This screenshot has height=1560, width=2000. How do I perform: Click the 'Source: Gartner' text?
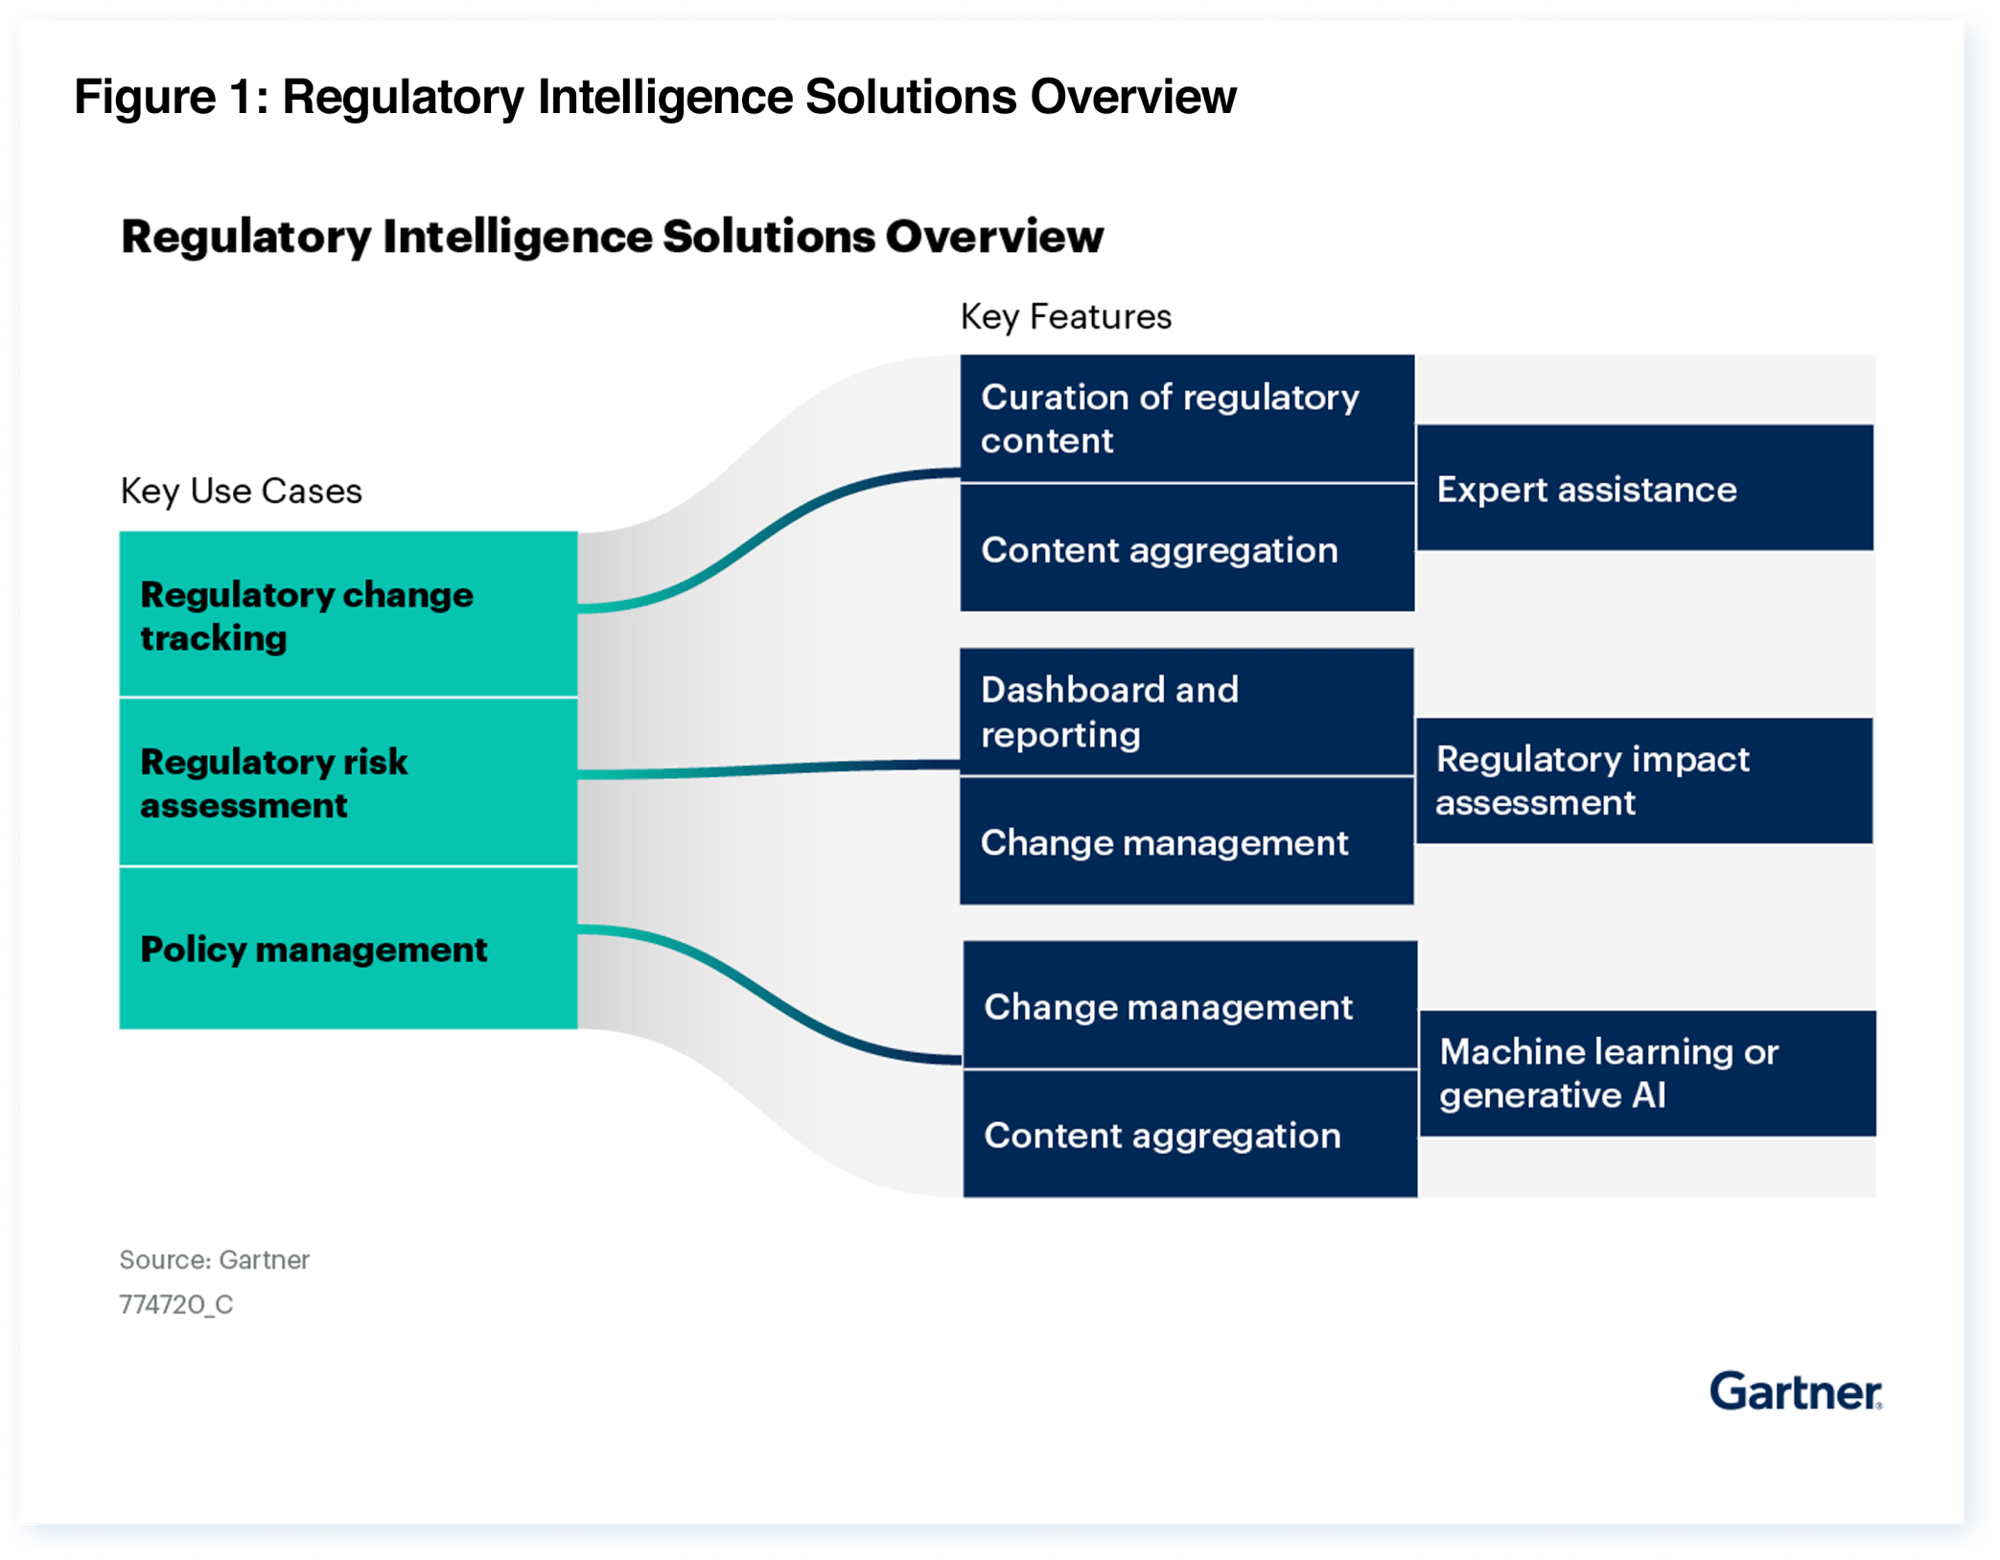(214, 1260)
